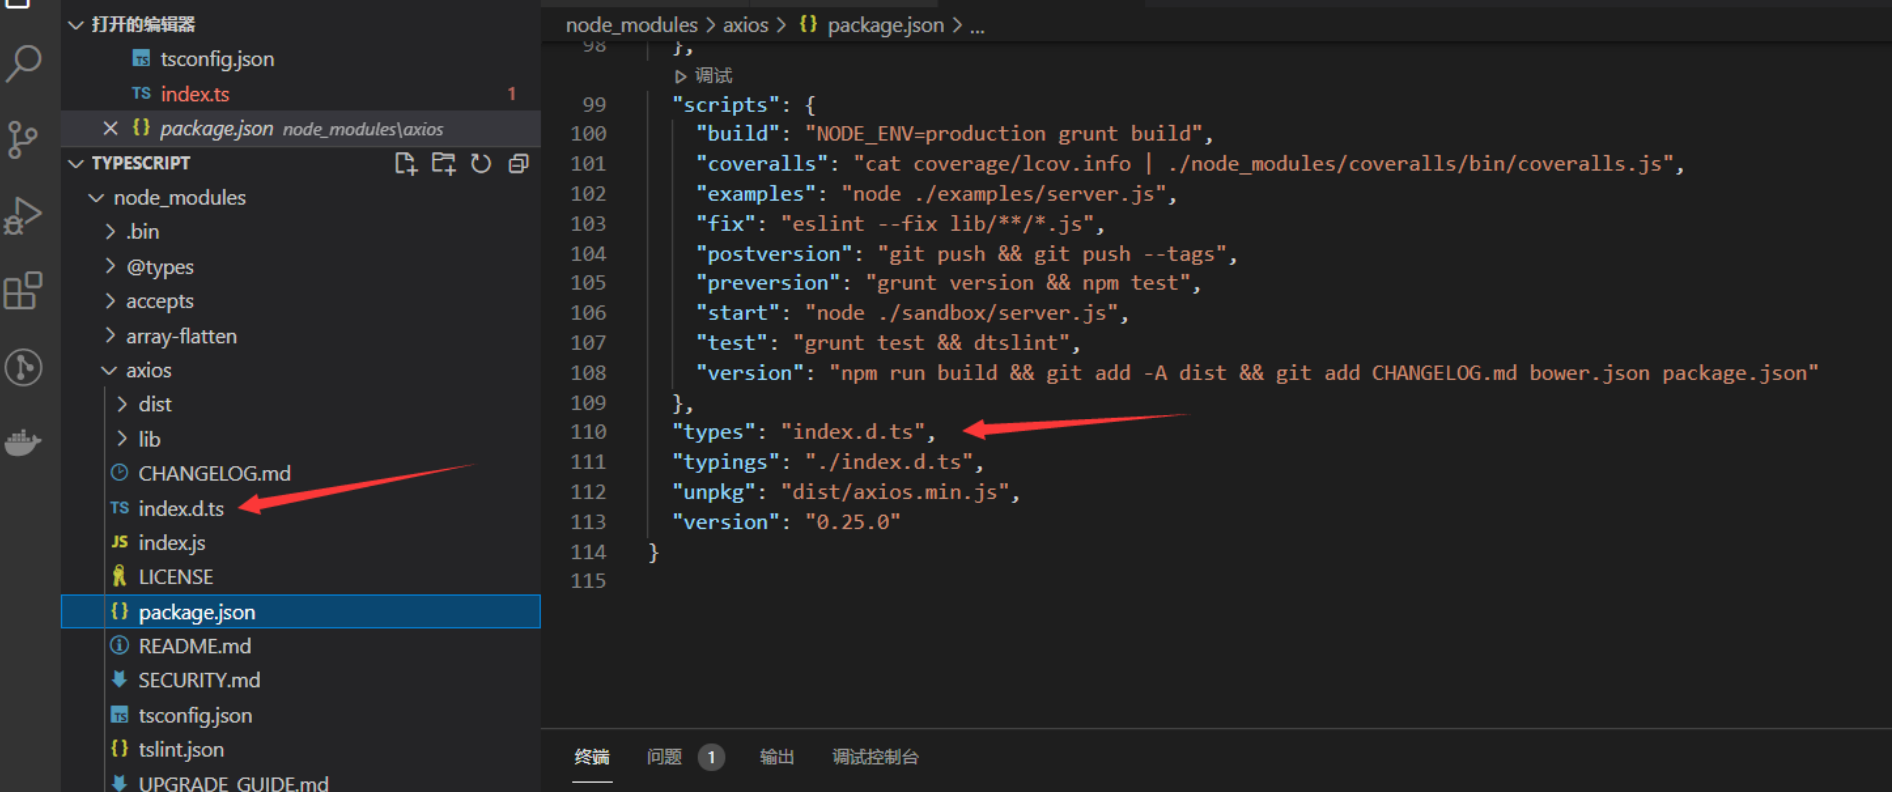The image size is (1892, 792).
Task: Expand the .bin folder
Action: click(x=110, y=232)
